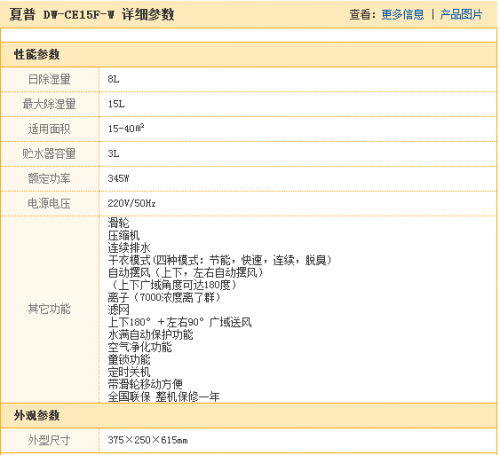Click the 压缩机 feature line
The width and height of the screenshot is (500, 455).
pos(124,236)
